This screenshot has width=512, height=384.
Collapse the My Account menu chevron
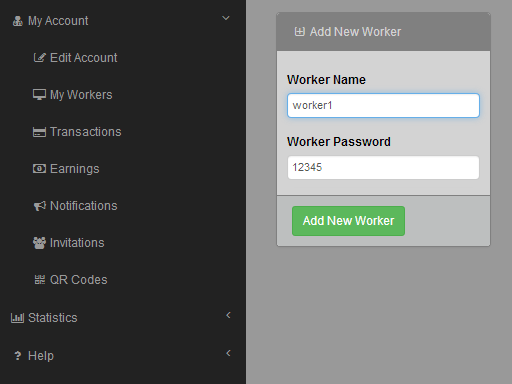226,18
